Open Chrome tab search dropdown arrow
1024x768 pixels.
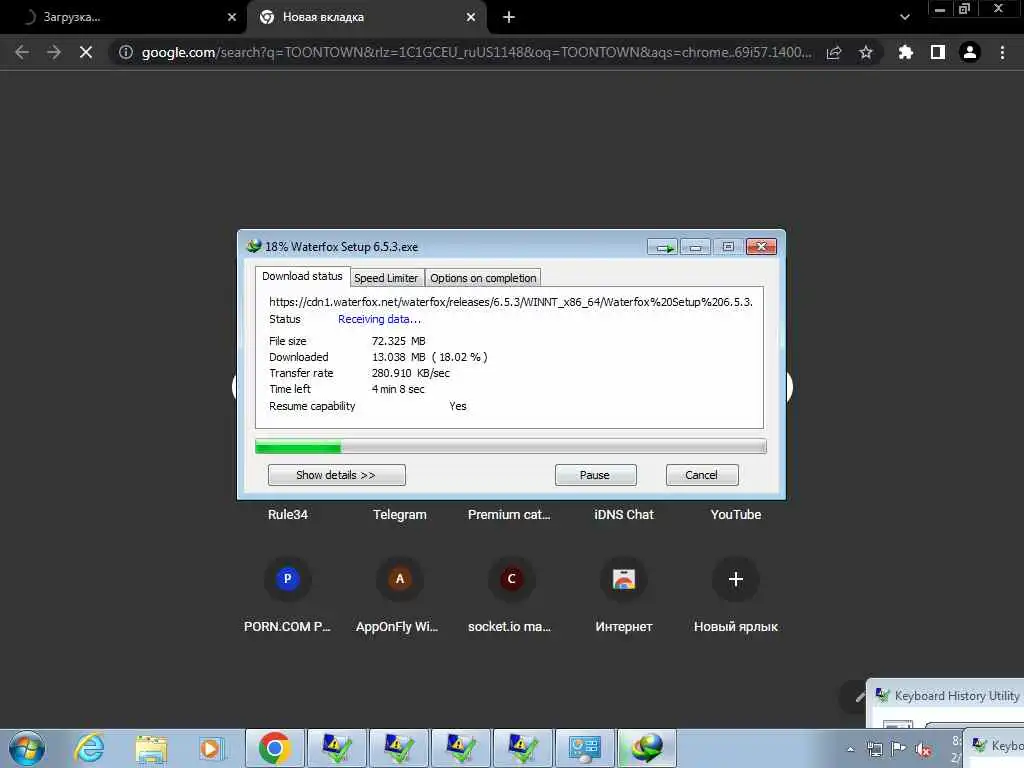coord(904,17)
